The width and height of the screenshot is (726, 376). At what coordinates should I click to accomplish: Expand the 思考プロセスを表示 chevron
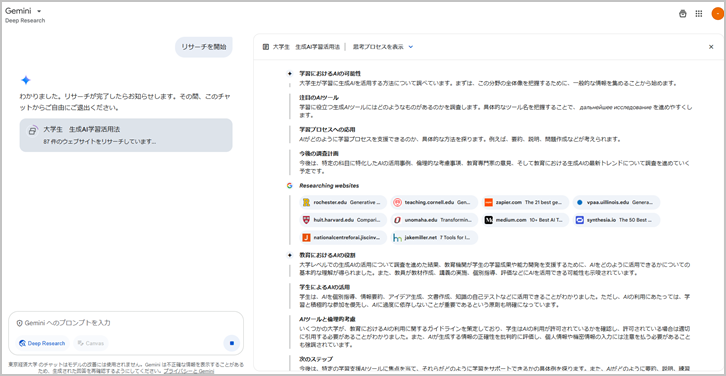411,47
